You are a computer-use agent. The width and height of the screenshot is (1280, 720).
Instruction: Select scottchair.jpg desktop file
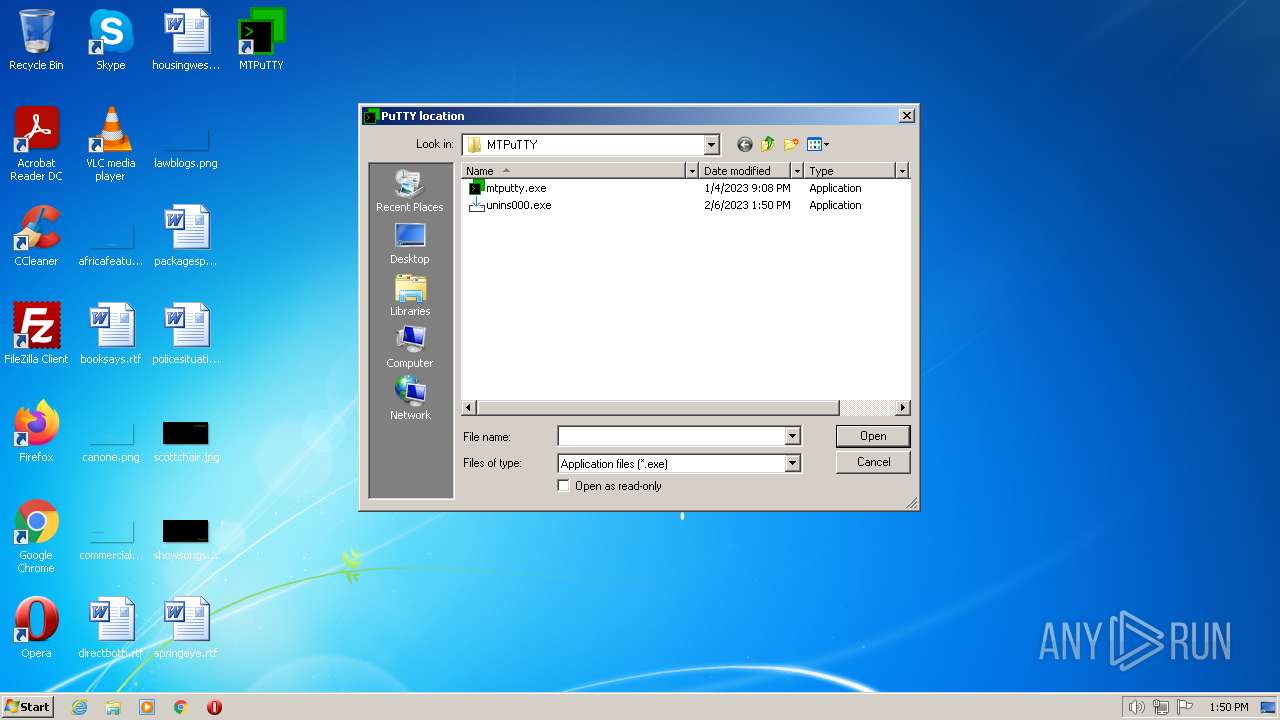click(186, 440)
